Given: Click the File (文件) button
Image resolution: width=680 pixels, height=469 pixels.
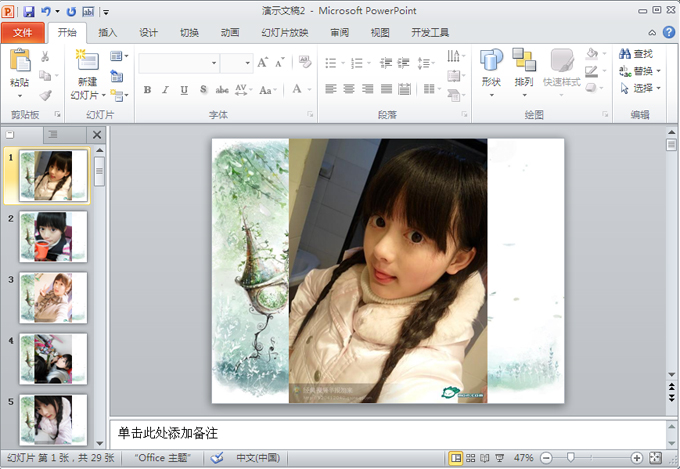Looking at the screenshot, I should (23, 32).
